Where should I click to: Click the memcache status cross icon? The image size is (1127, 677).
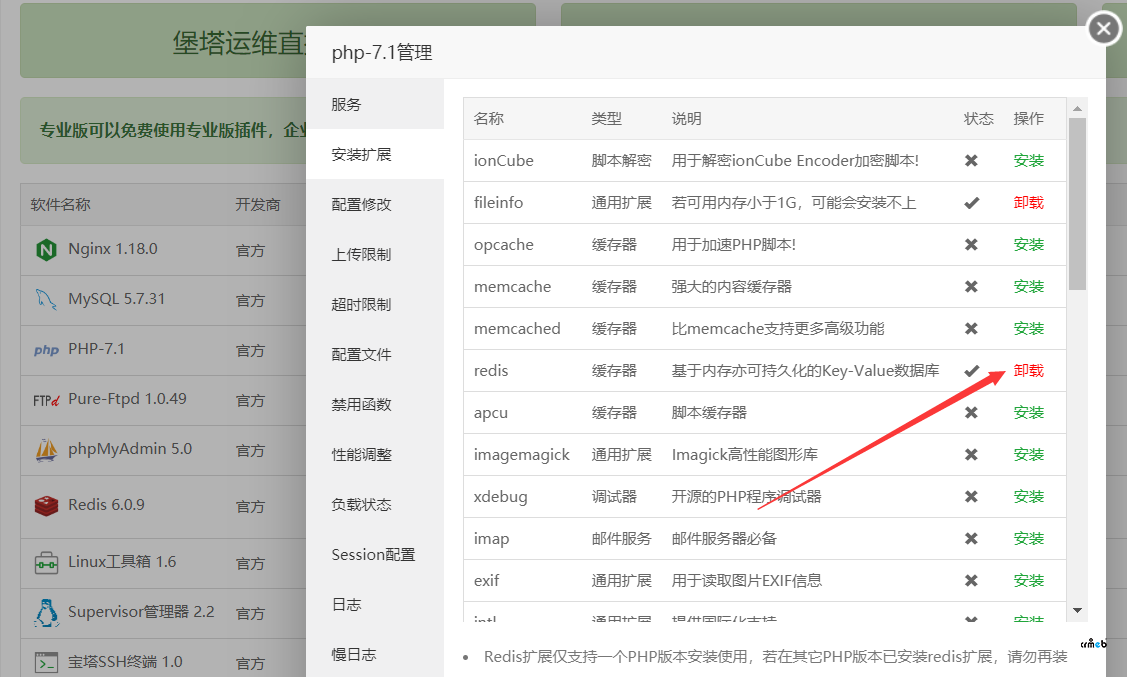(971, 287)
